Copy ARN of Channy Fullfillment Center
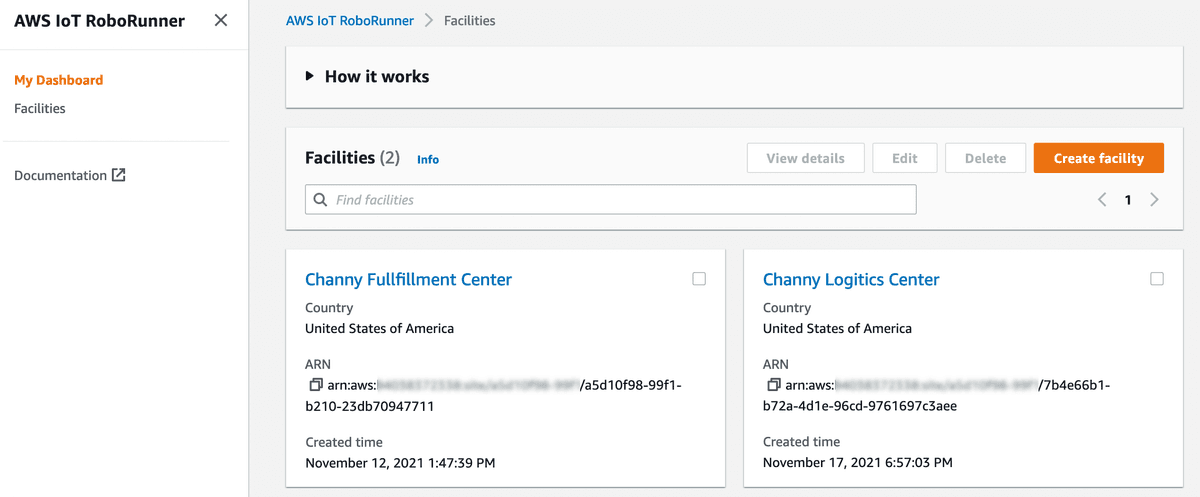The width and height of the screenshot is (1200, 497). pyautogui.click(x=315, y=385)
